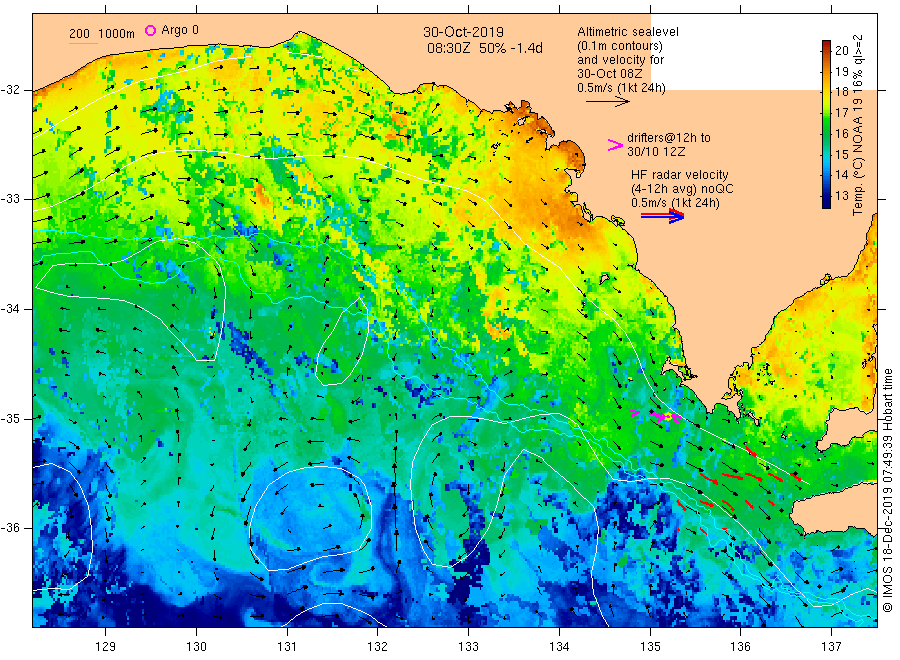The width and height of the screenshot is (900, 660).
Task: Click the '(4-12h avg) noQC' text
Action: 682,189
